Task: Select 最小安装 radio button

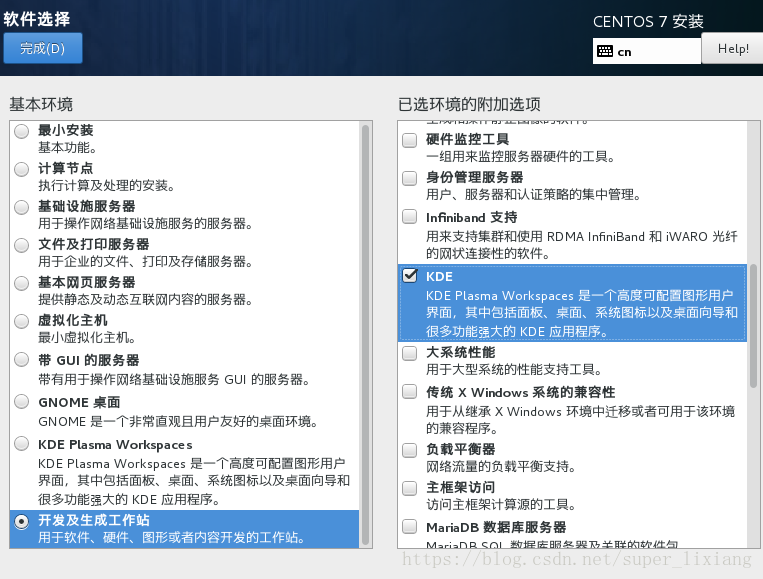Action: pos(22,131)
